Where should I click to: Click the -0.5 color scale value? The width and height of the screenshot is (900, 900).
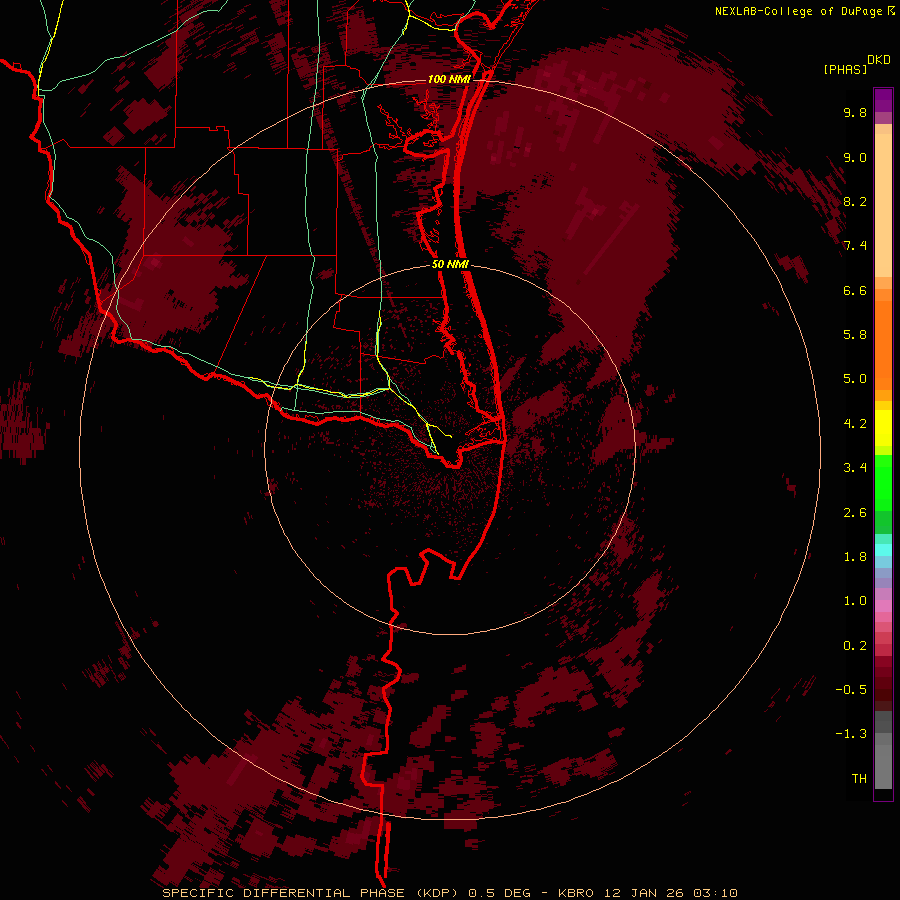point(851,690)
